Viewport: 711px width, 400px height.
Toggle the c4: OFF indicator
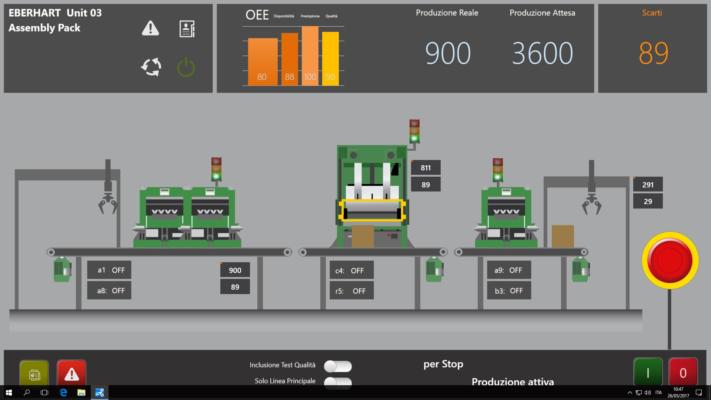tap(351, 270)
